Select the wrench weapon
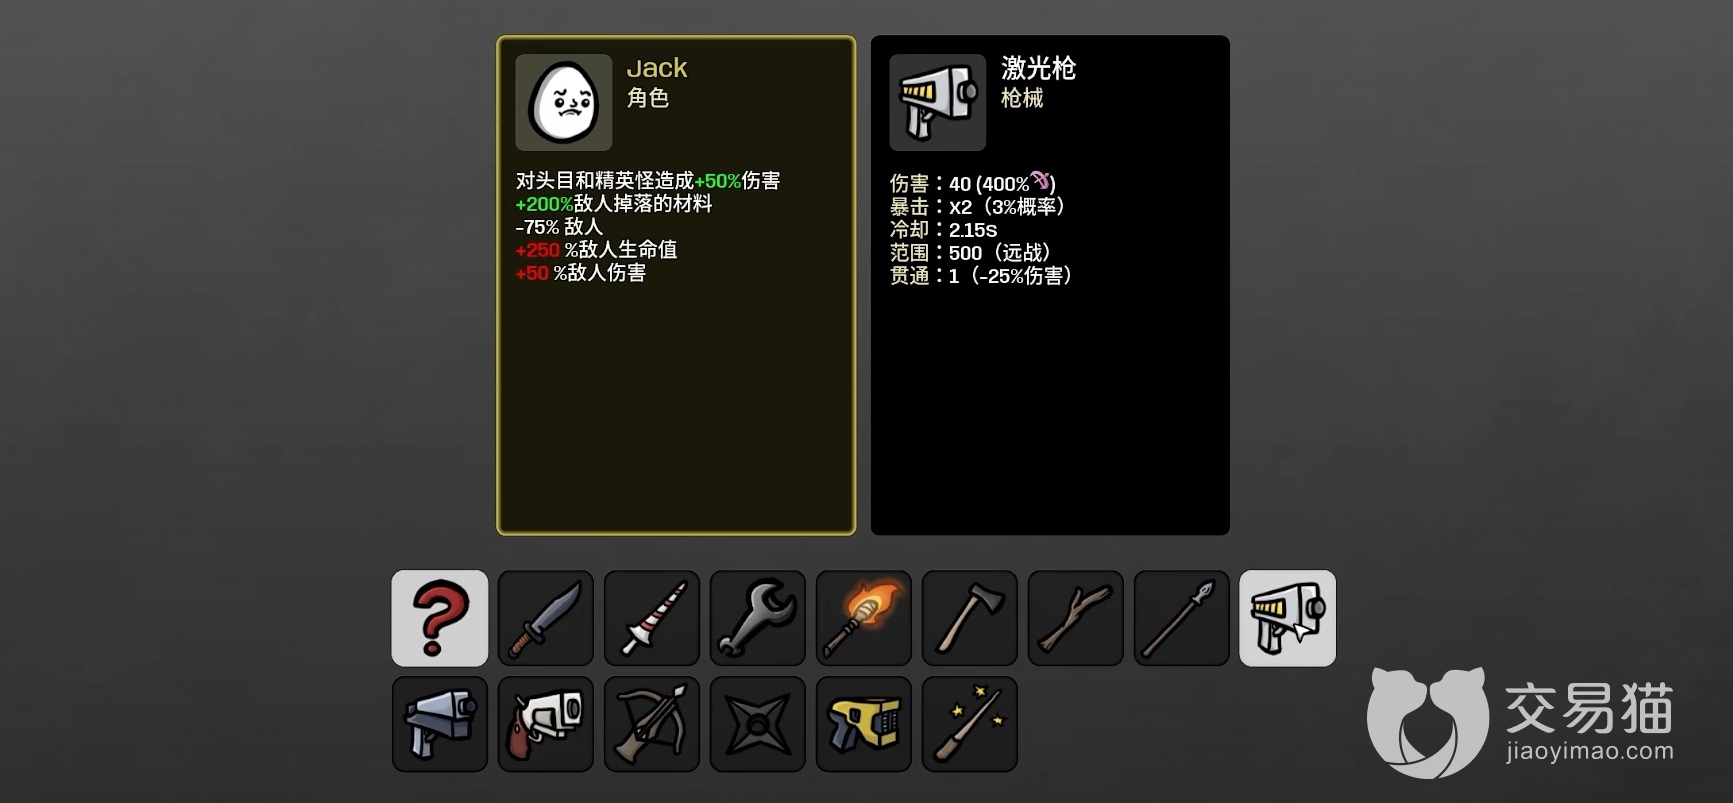1733x803 pixels. (x=758, y=618)
